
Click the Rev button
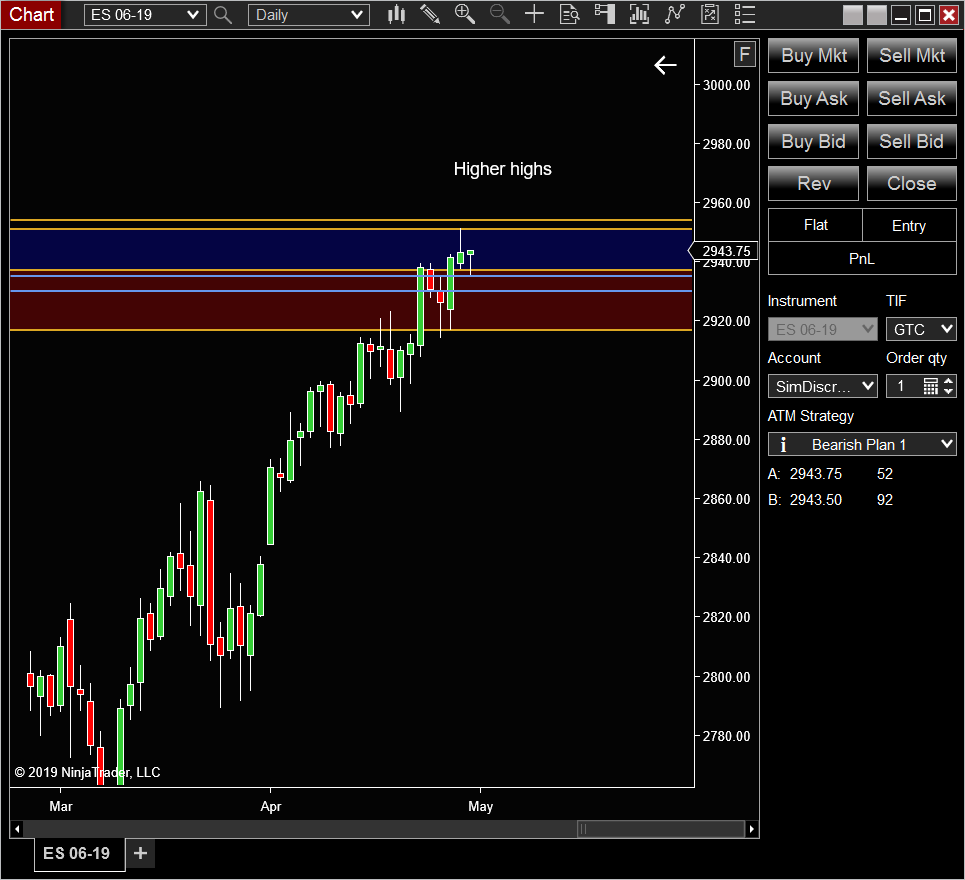coord(814,183)
